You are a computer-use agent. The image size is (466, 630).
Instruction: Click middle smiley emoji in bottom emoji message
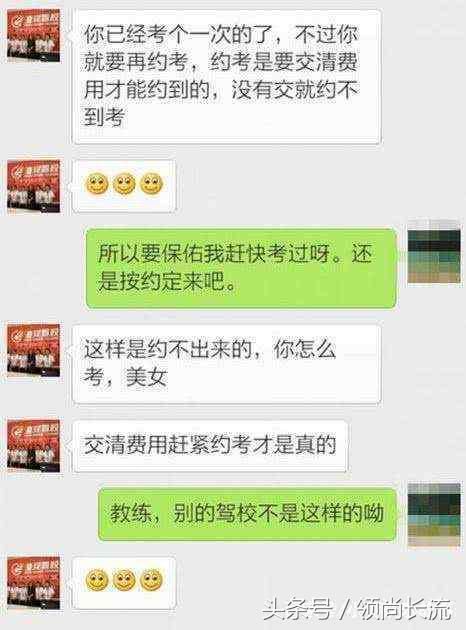124,580
